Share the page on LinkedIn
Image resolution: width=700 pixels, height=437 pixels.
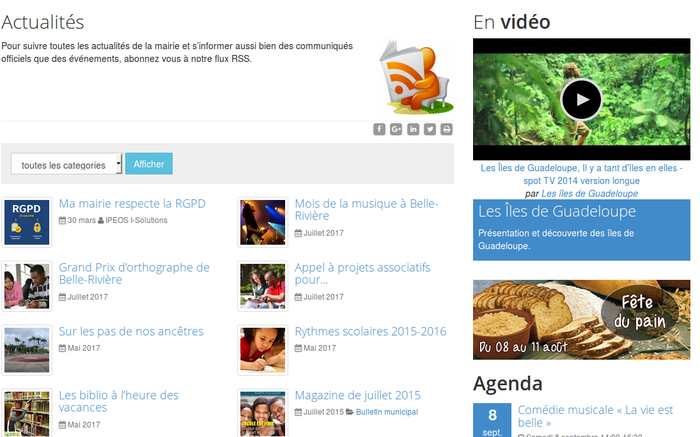coord(413,129)
